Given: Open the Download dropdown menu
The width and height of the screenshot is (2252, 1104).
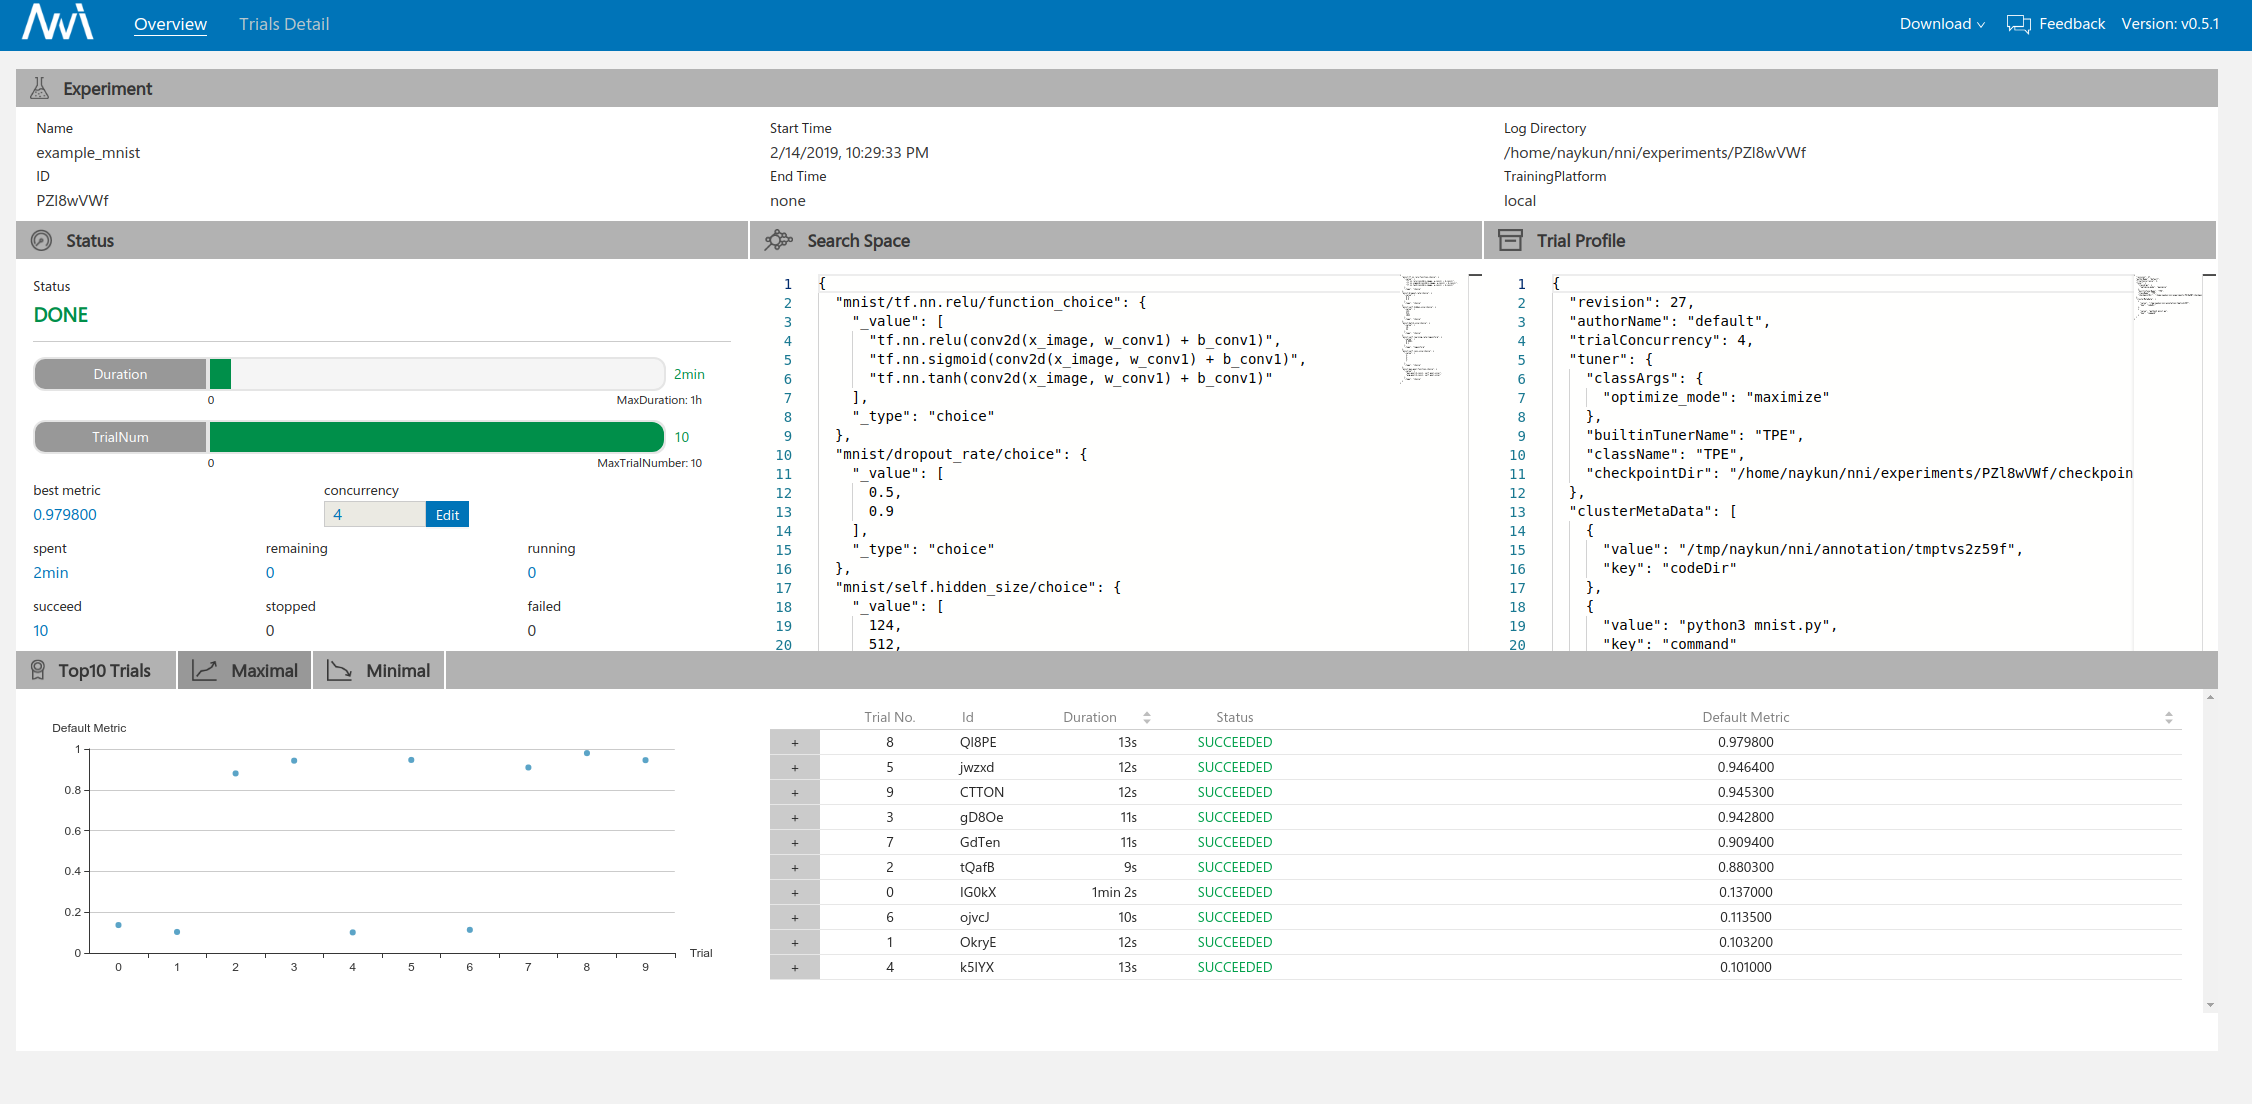Looking at the screenshot, I should pyautogui.click(x=1942, y=24).
